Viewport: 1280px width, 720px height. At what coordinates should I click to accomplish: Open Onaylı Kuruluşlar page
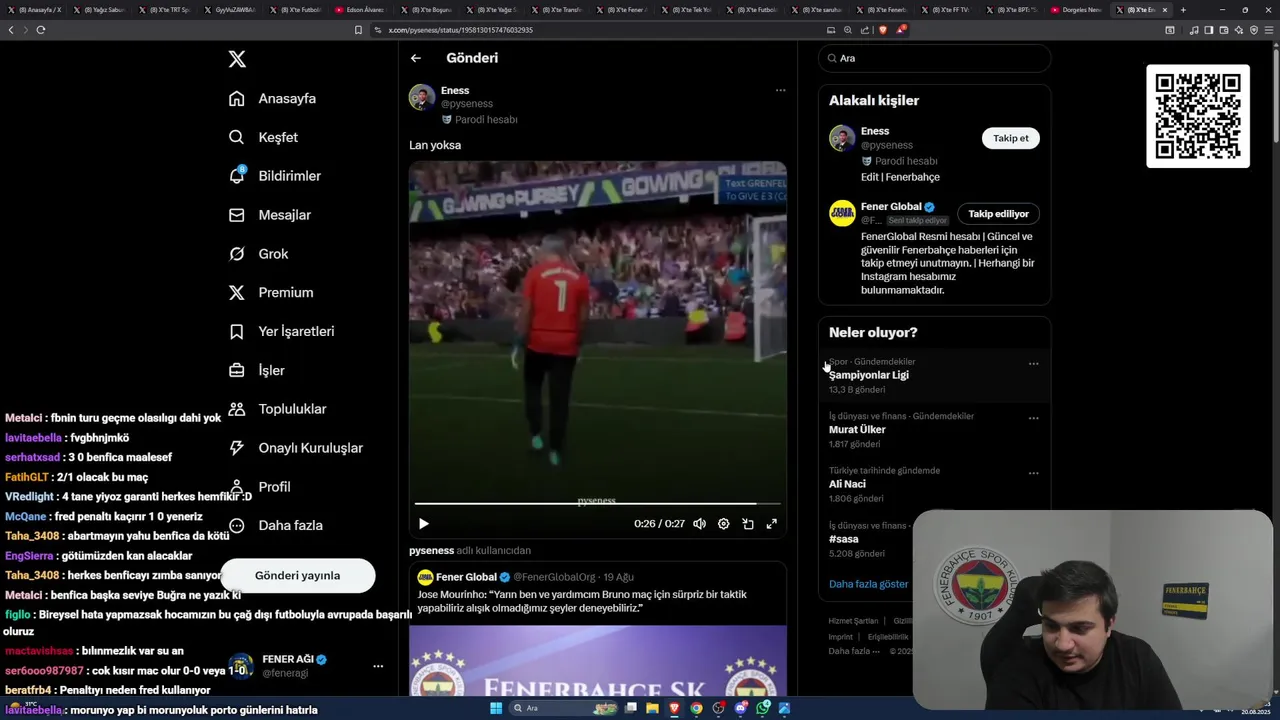coord(295,448)
